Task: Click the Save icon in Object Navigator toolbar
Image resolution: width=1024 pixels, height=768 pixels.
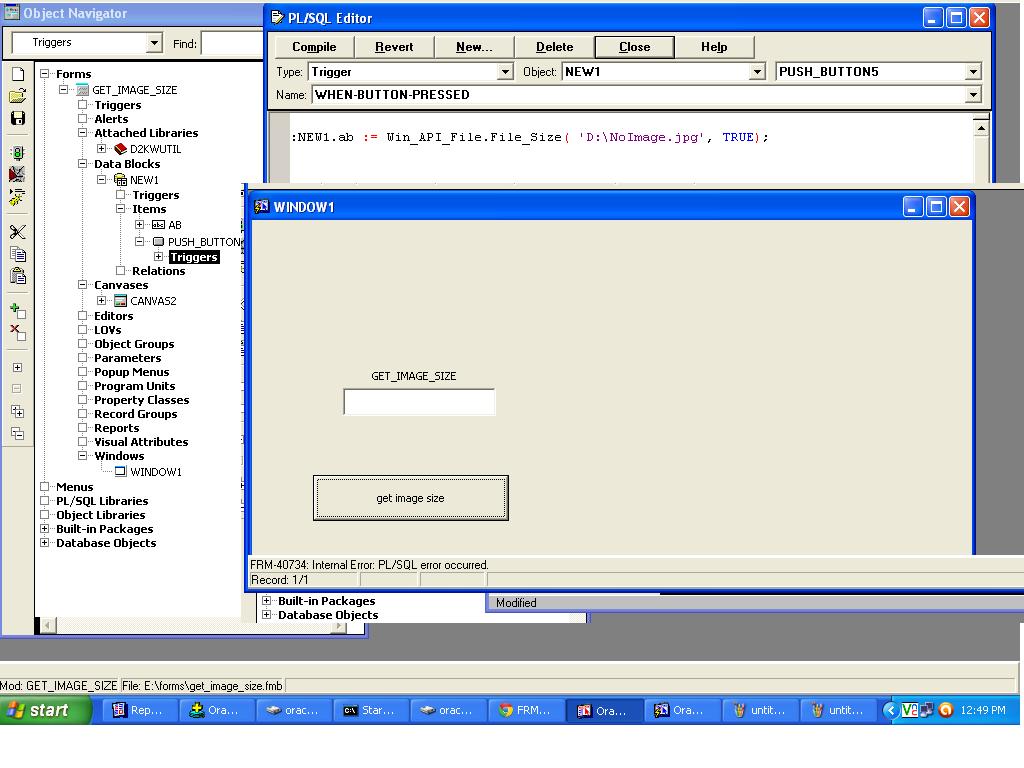Action: coord(17,118)
